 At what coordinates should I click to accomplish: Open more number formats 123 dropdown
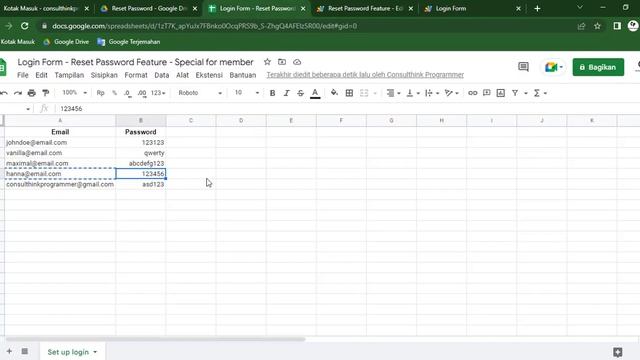click(x=158, y=93)
